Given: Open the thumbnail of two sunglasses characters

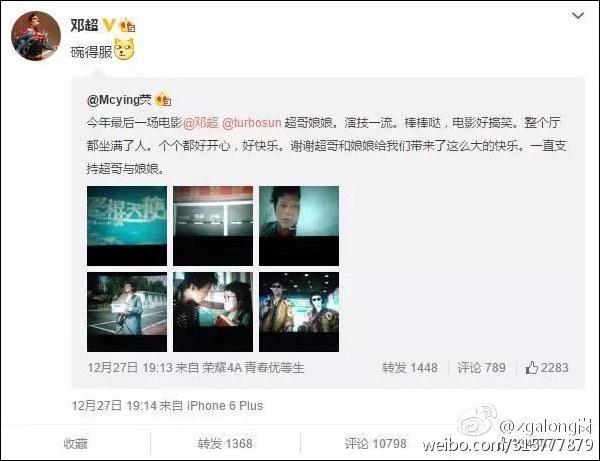Looking at the screenshot, I should [x=299, y=312].
